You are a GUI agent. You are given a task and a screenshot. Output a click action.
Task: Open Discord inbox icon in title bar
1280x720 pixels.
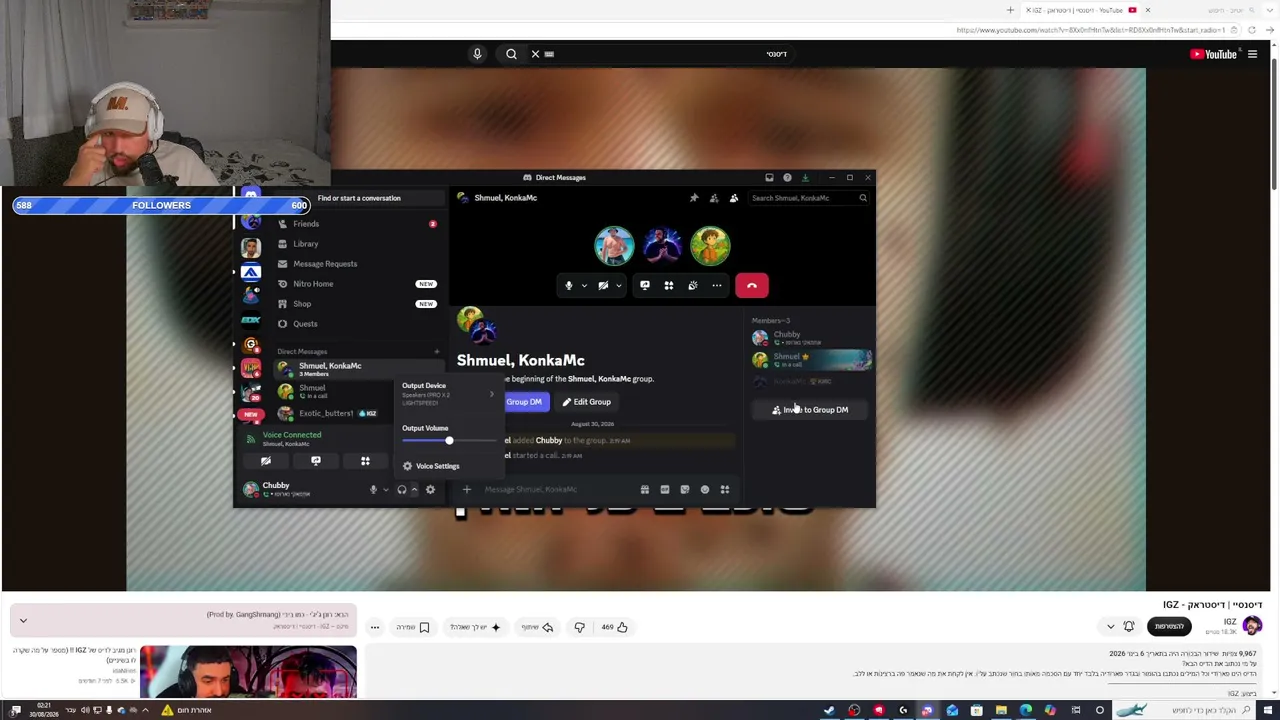[769, 178]
